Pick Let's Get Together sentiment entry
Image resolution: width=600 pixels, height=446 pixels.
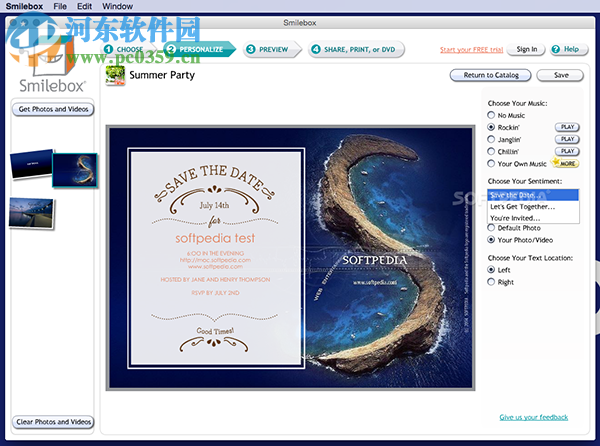[x=533, y=207]
